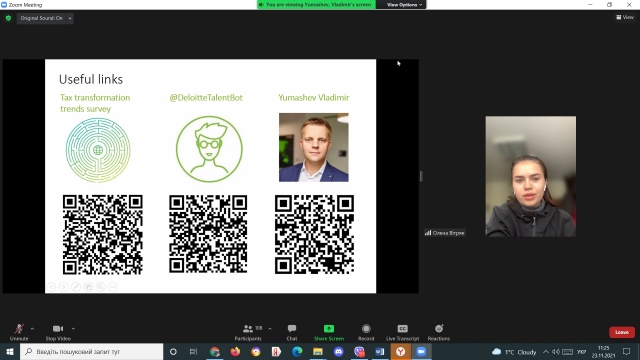Click the Windows taskbar search box

(91, 351)
